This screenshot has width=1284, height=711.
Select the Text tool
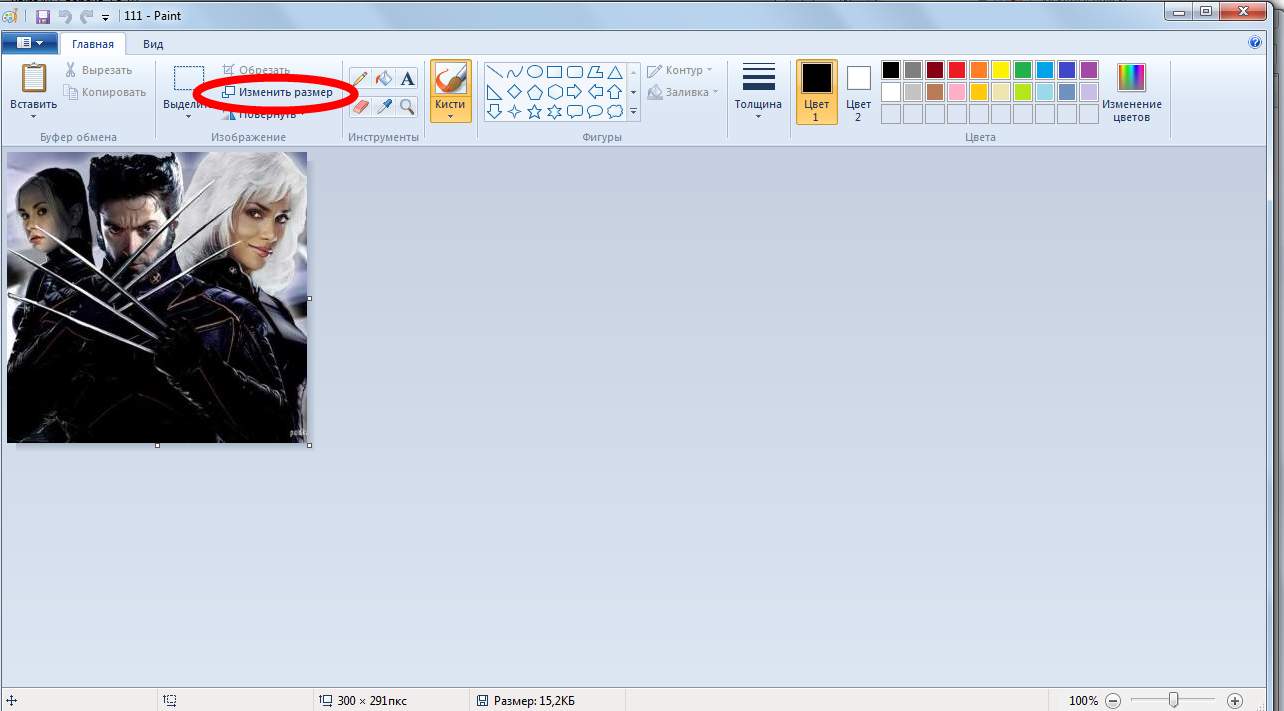[x=407, y=79]
